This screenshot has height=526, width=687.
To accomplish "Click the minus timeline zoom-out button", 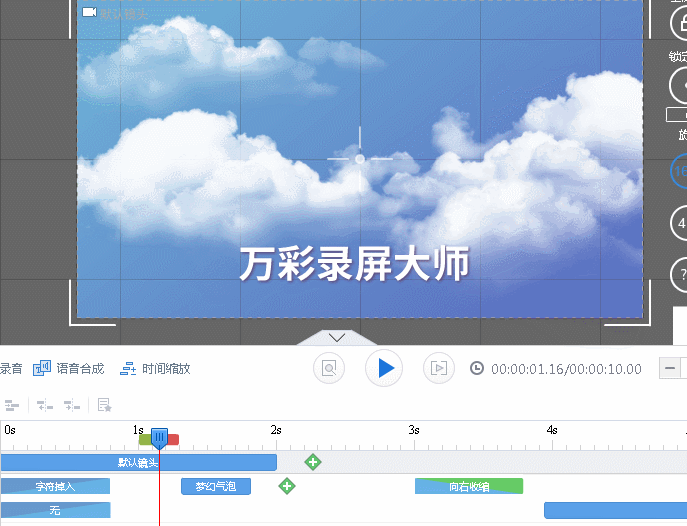I will (x=670, y=368).
